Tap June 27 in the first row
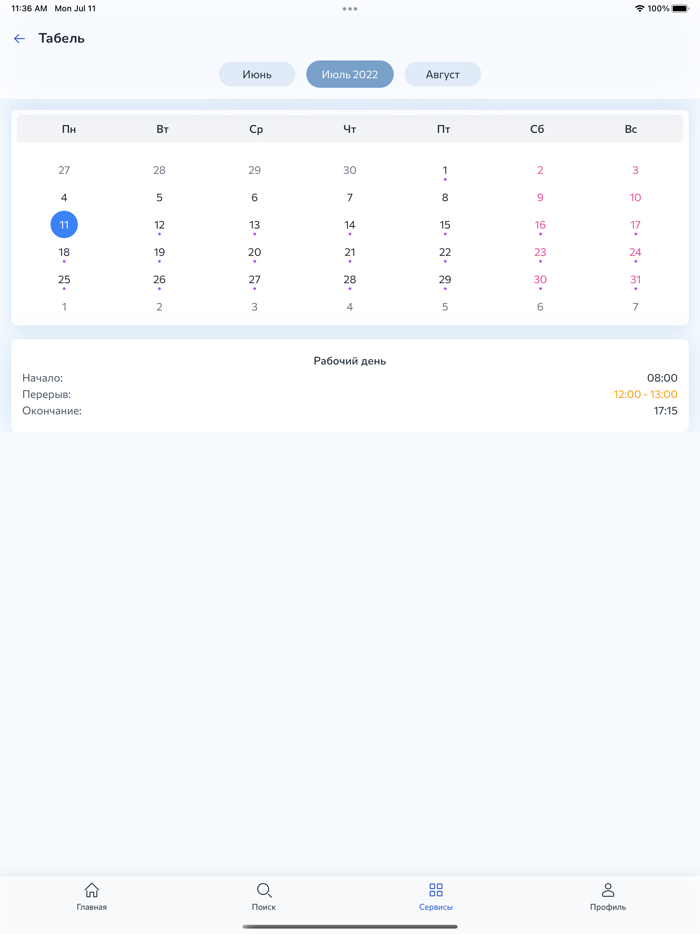This screenshot has height=934, width=700. (x=64, y=171)
